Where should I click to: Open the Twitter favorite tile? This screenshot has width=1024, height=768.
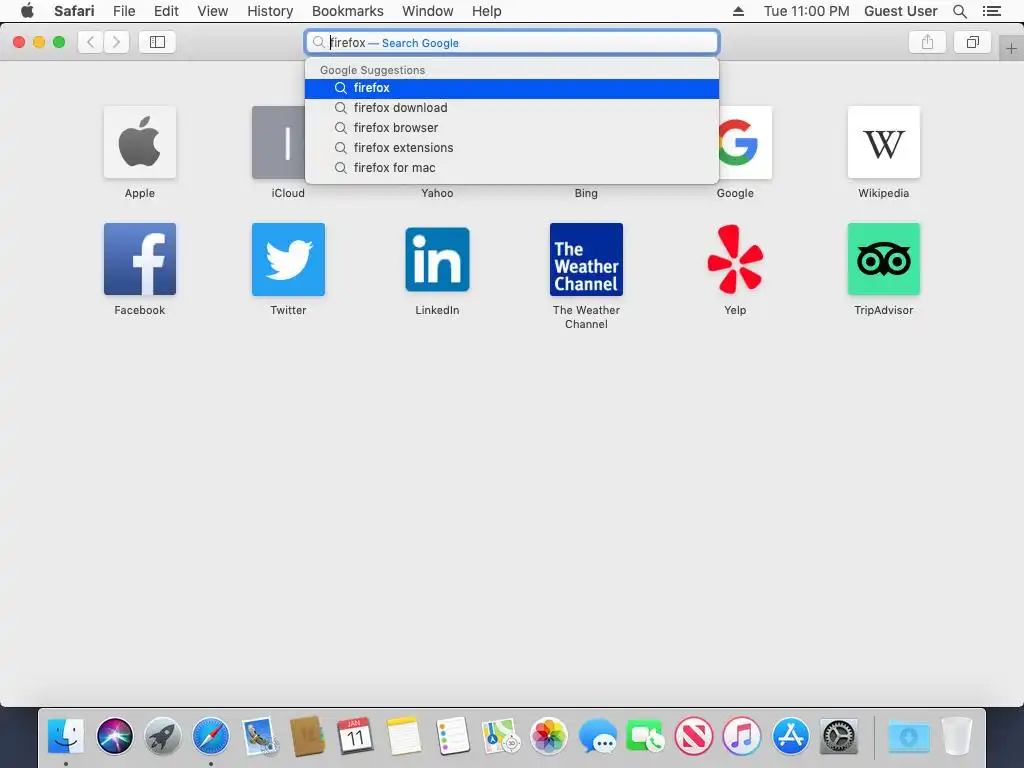[288, 259]
